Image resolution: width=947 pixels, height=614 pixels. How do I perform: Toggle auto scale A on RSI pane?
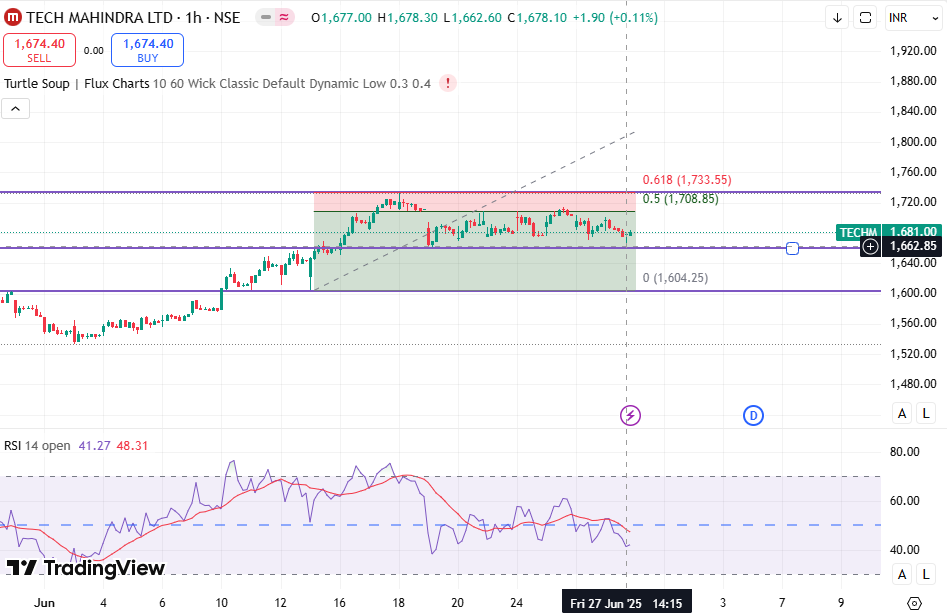[902, 574]
